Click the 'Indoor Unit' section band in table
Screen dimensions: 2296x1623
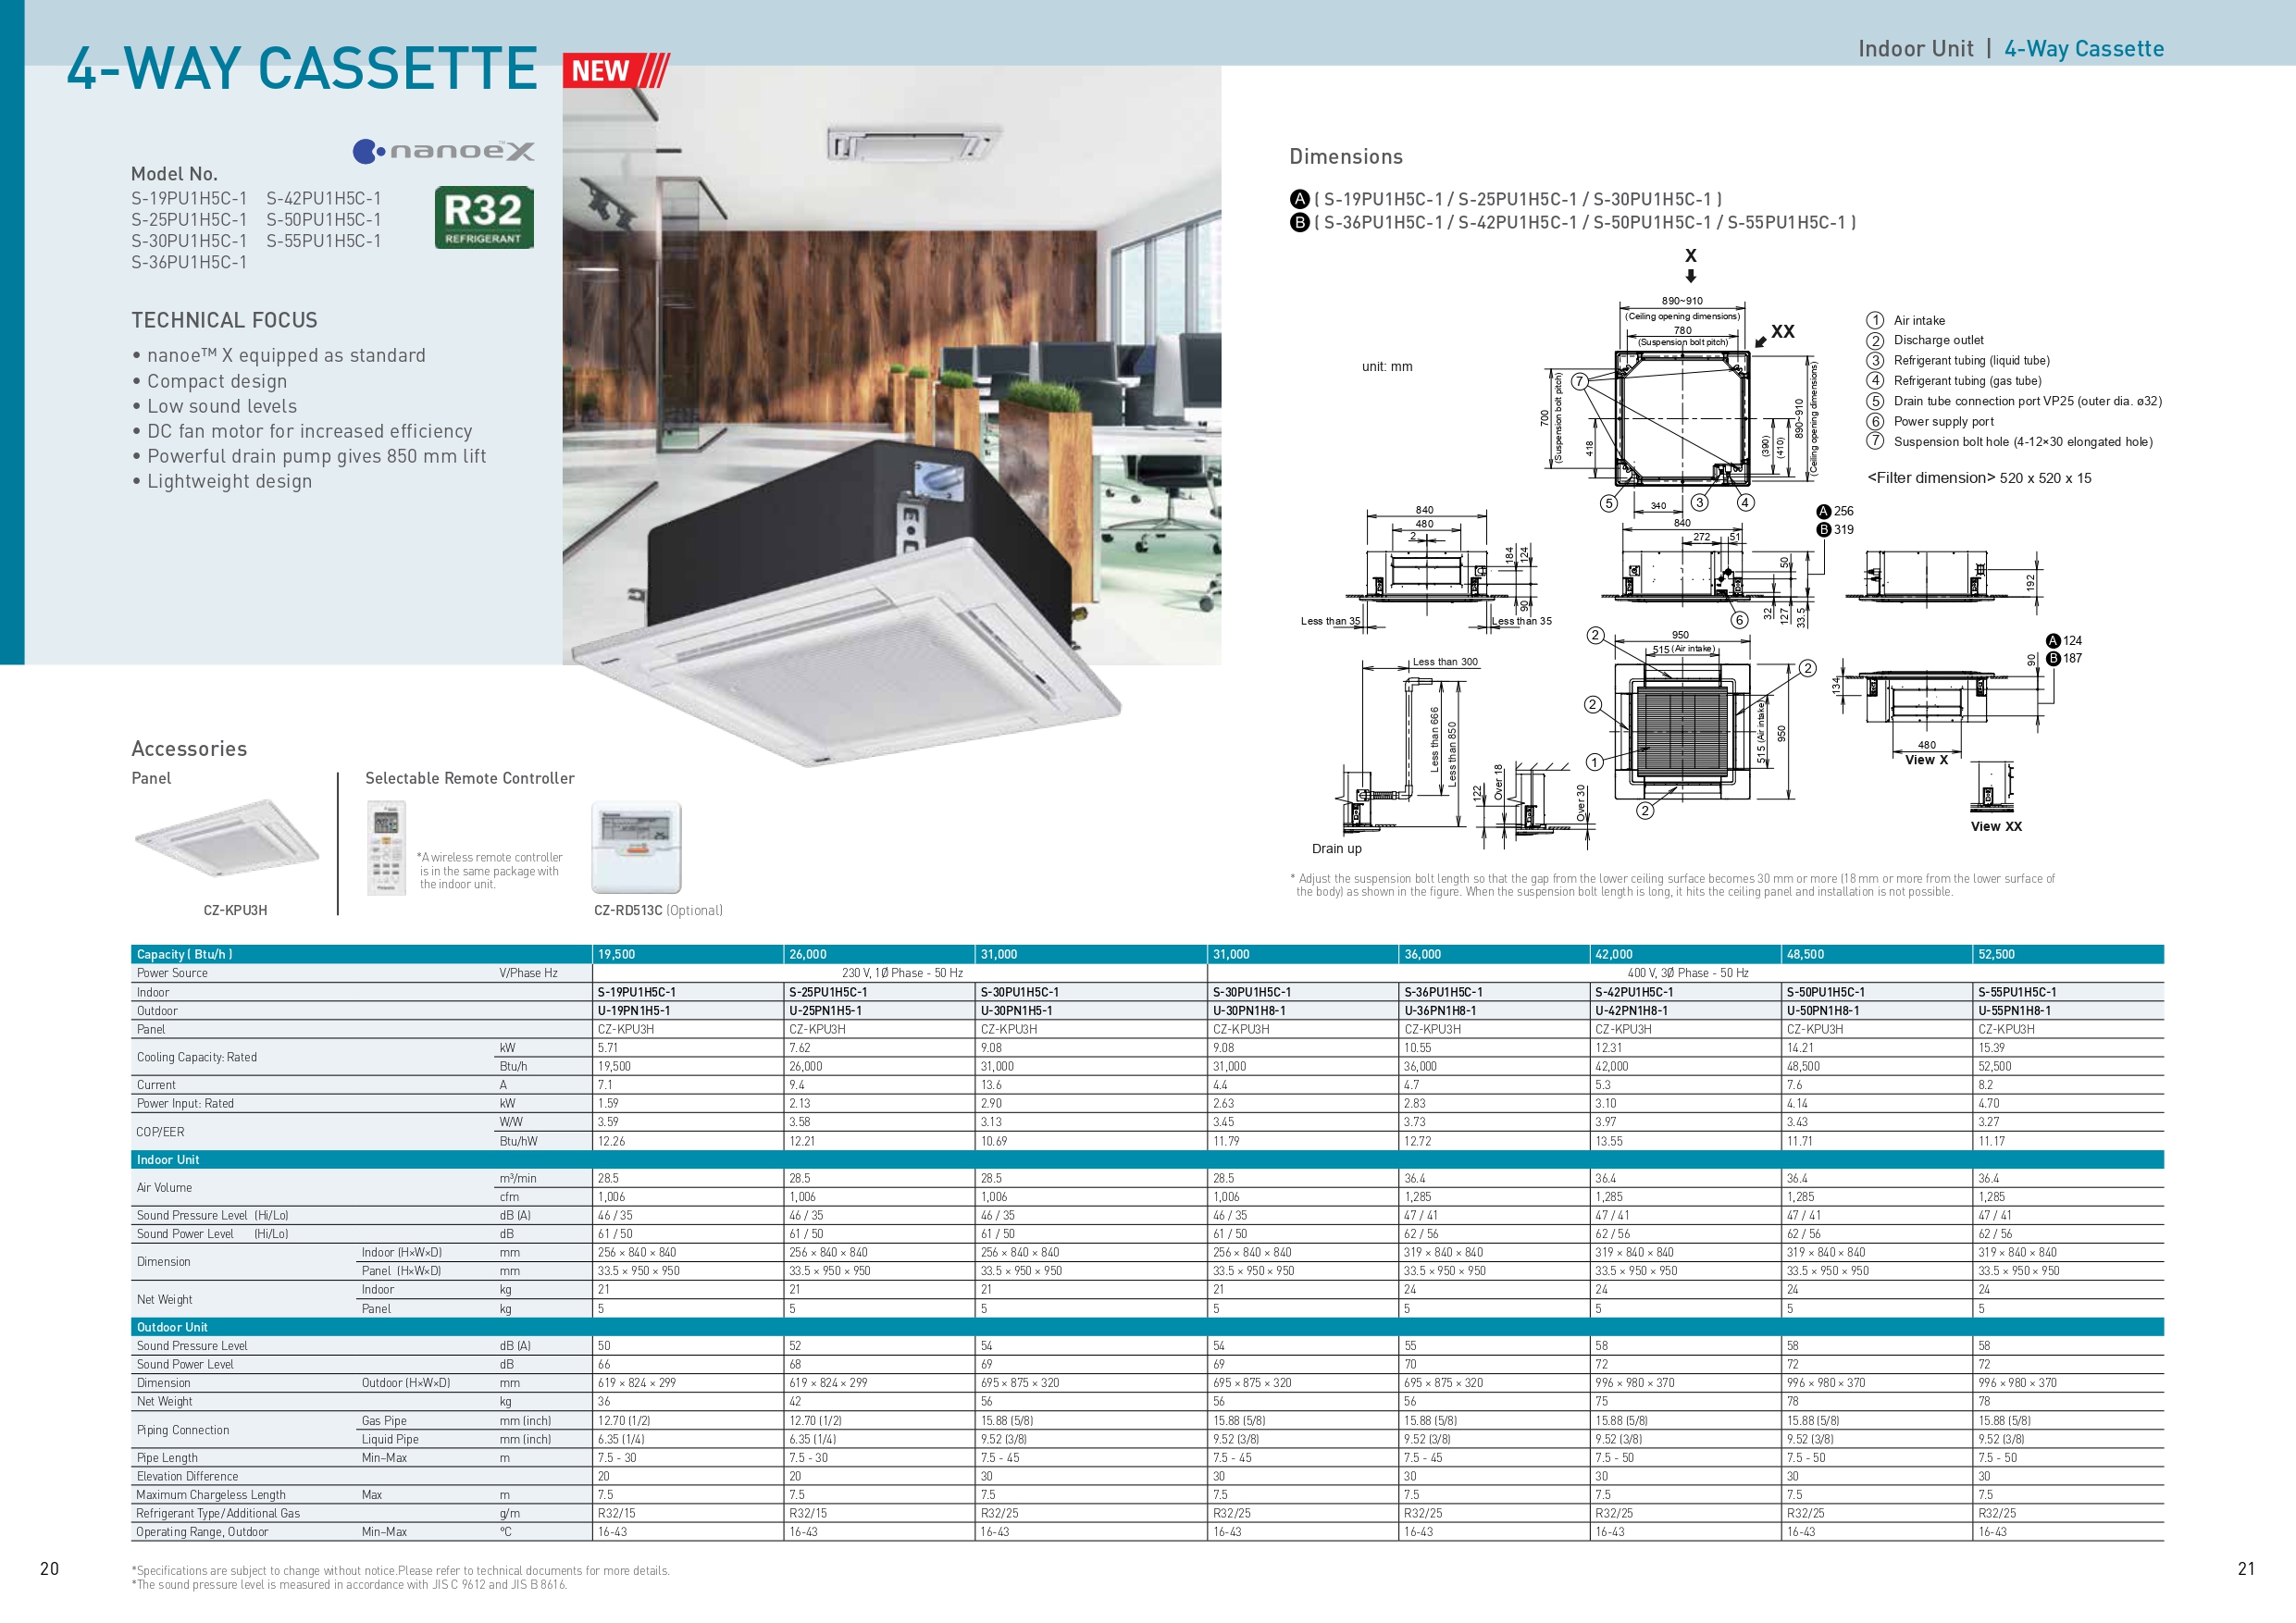point(1147,1160)
